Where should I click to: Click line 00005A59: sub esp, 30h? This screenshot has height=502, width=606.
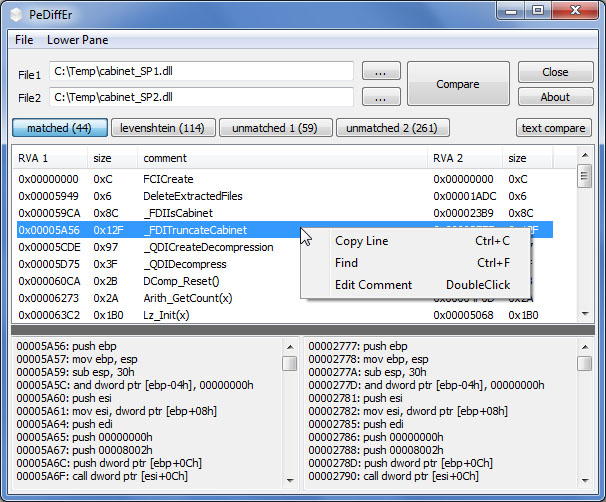tap(75, 372)
